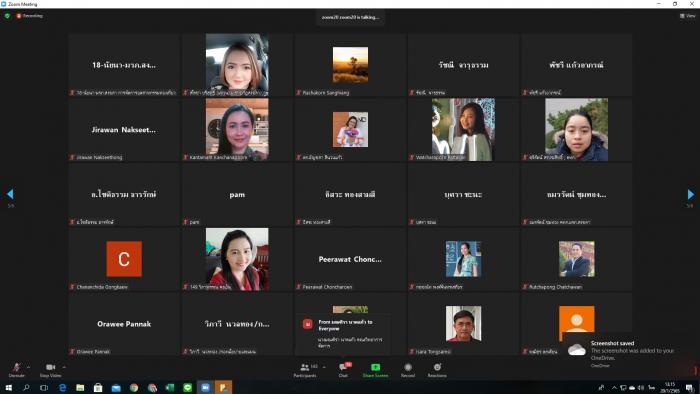The height and width of the screenshot is (394, 700).
Task: Toggle the Unmute microphone button
Action: tap(17, 369)
